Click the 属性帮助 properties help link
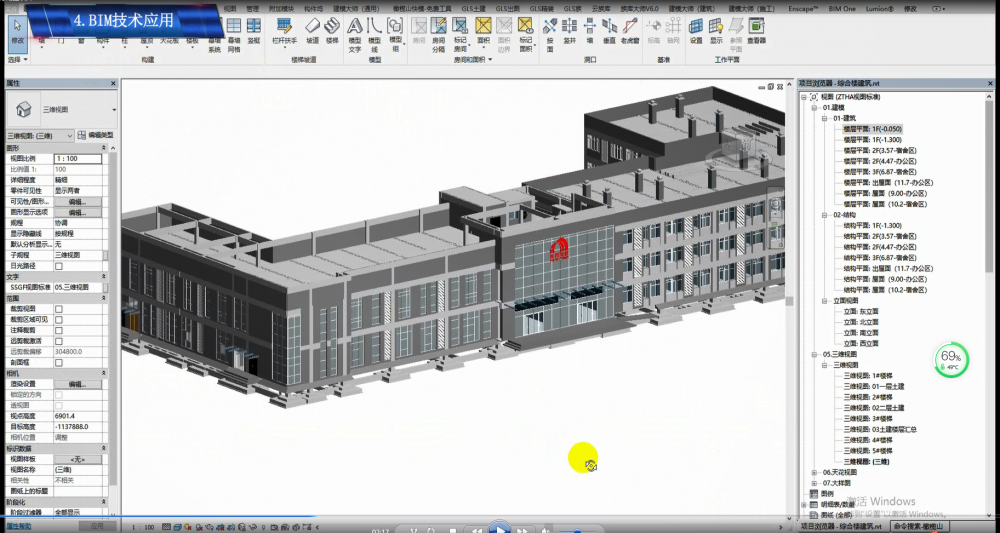 (18, 525)
